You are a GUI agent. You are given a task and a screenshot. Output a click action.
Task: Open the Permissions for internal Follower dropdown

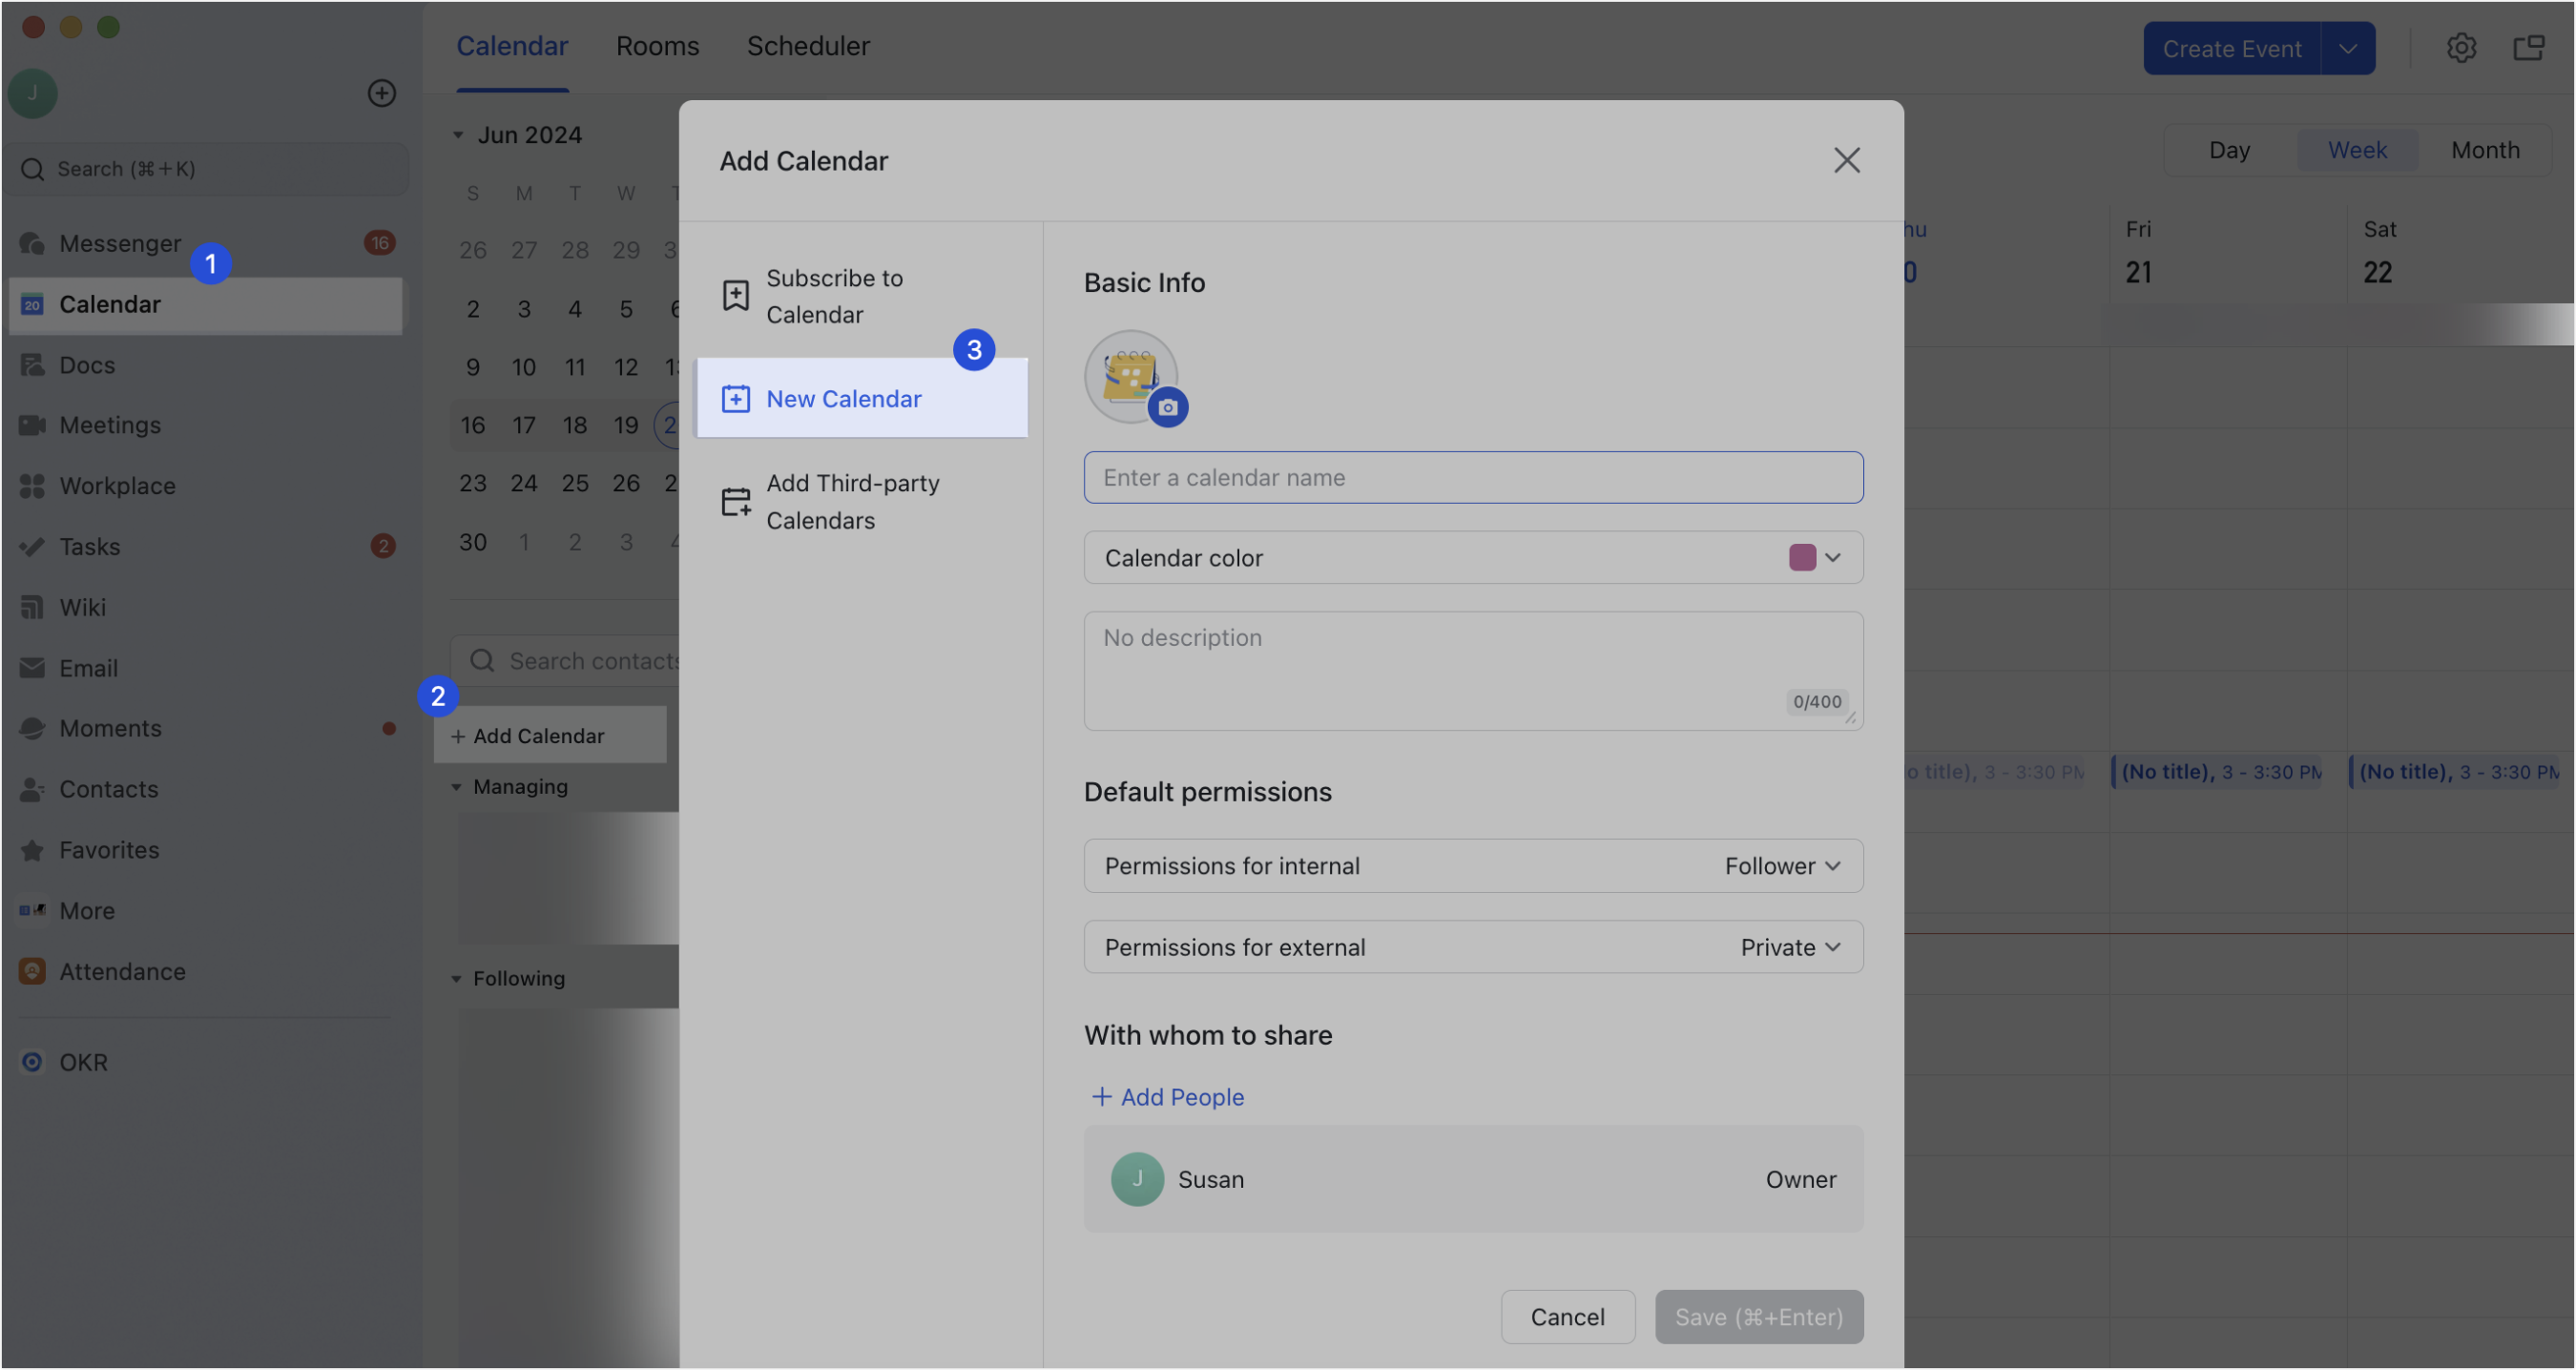[x=1782, y=866]
